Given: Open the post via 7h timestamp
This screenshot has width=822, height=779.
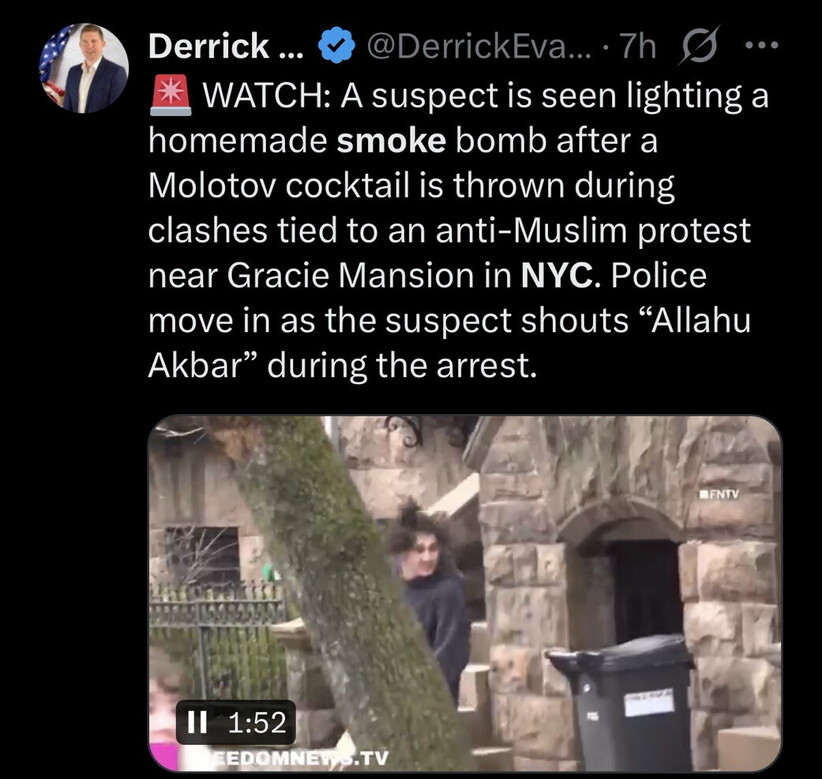Looking at the screenshot, I should pos(637,46).
